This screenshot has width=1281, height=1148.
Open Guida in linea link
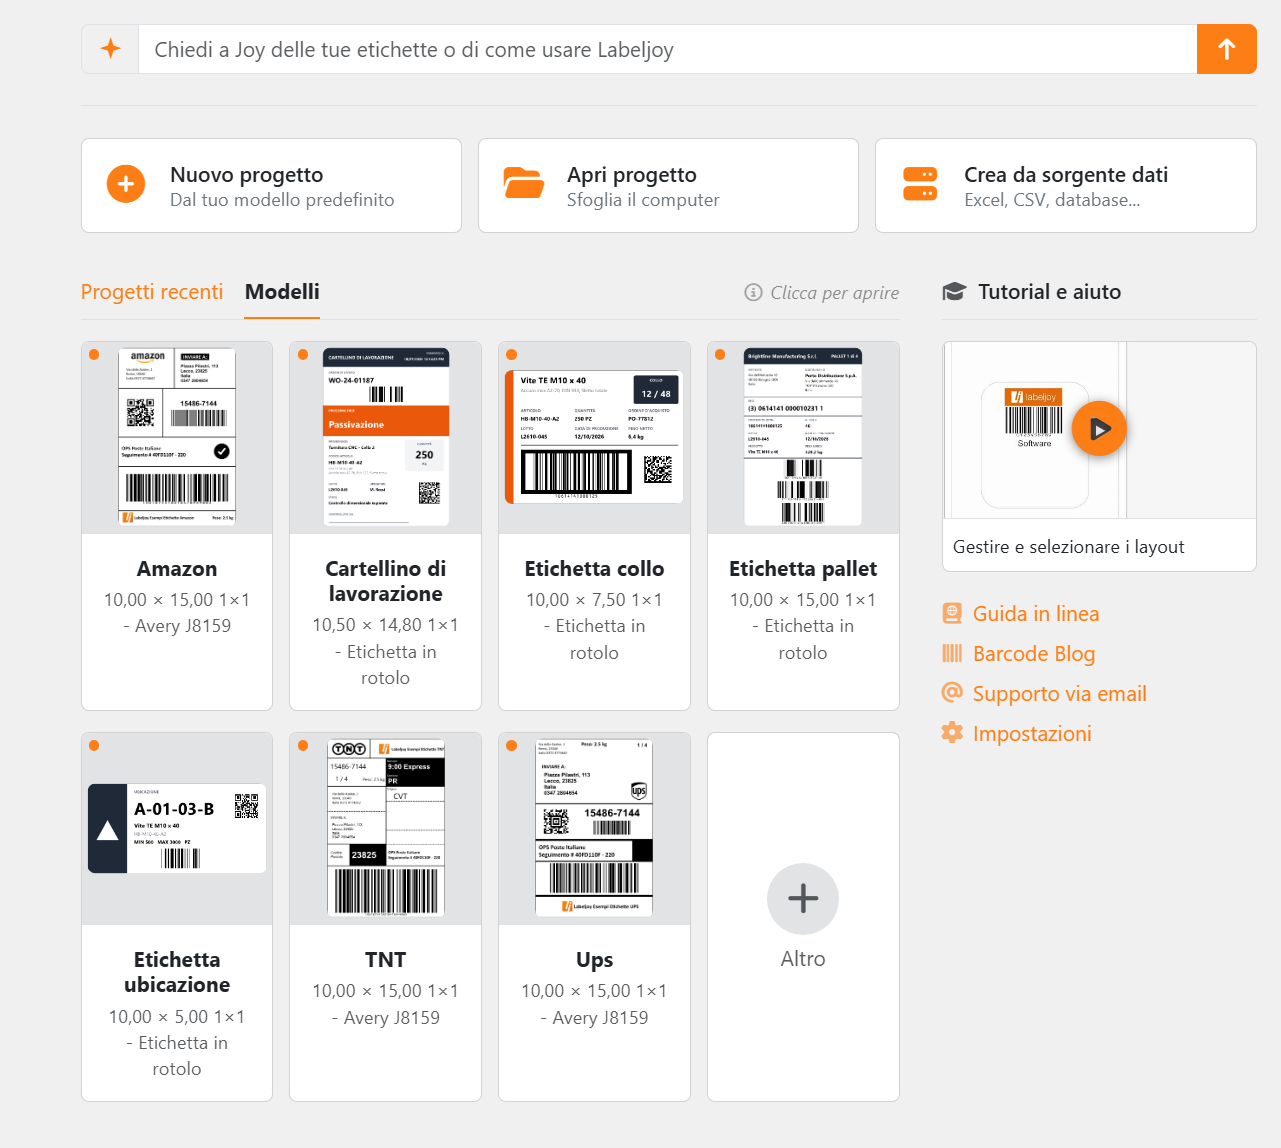coord(1036,613)
